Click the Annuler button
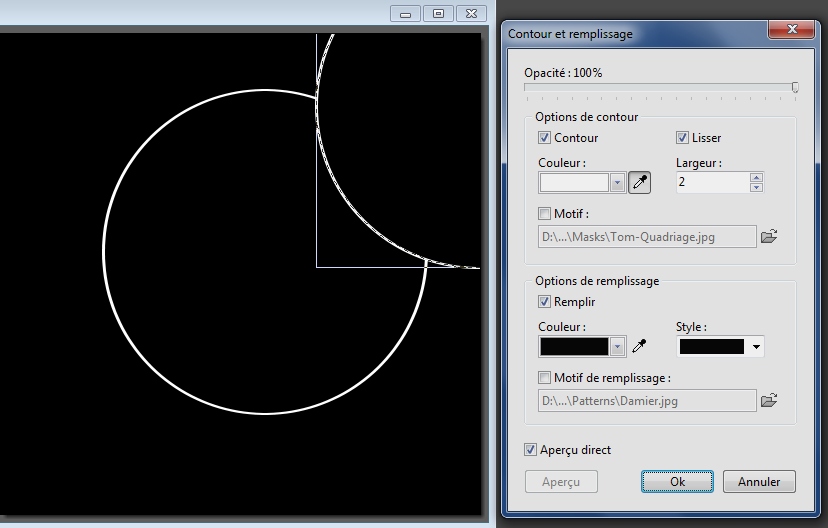Viewport: 828px width, 528px height. coord(759,482)
